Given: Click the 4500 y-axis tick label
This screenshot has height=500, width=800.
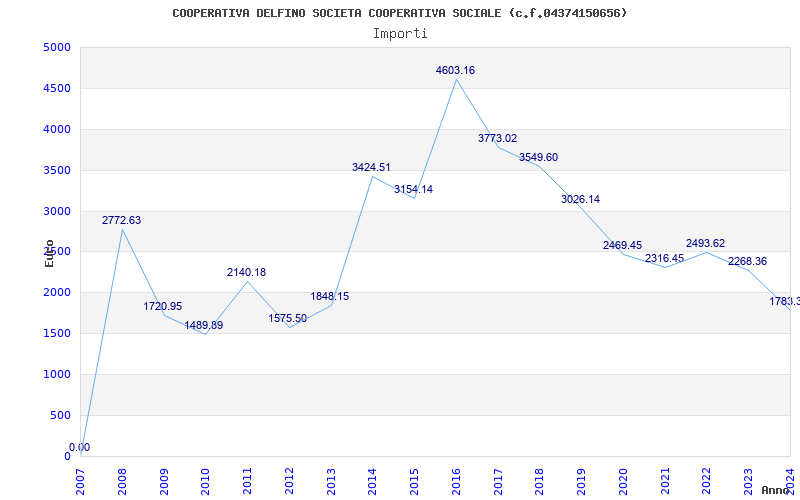Looking at the screenshot, I should click(57, 89).
